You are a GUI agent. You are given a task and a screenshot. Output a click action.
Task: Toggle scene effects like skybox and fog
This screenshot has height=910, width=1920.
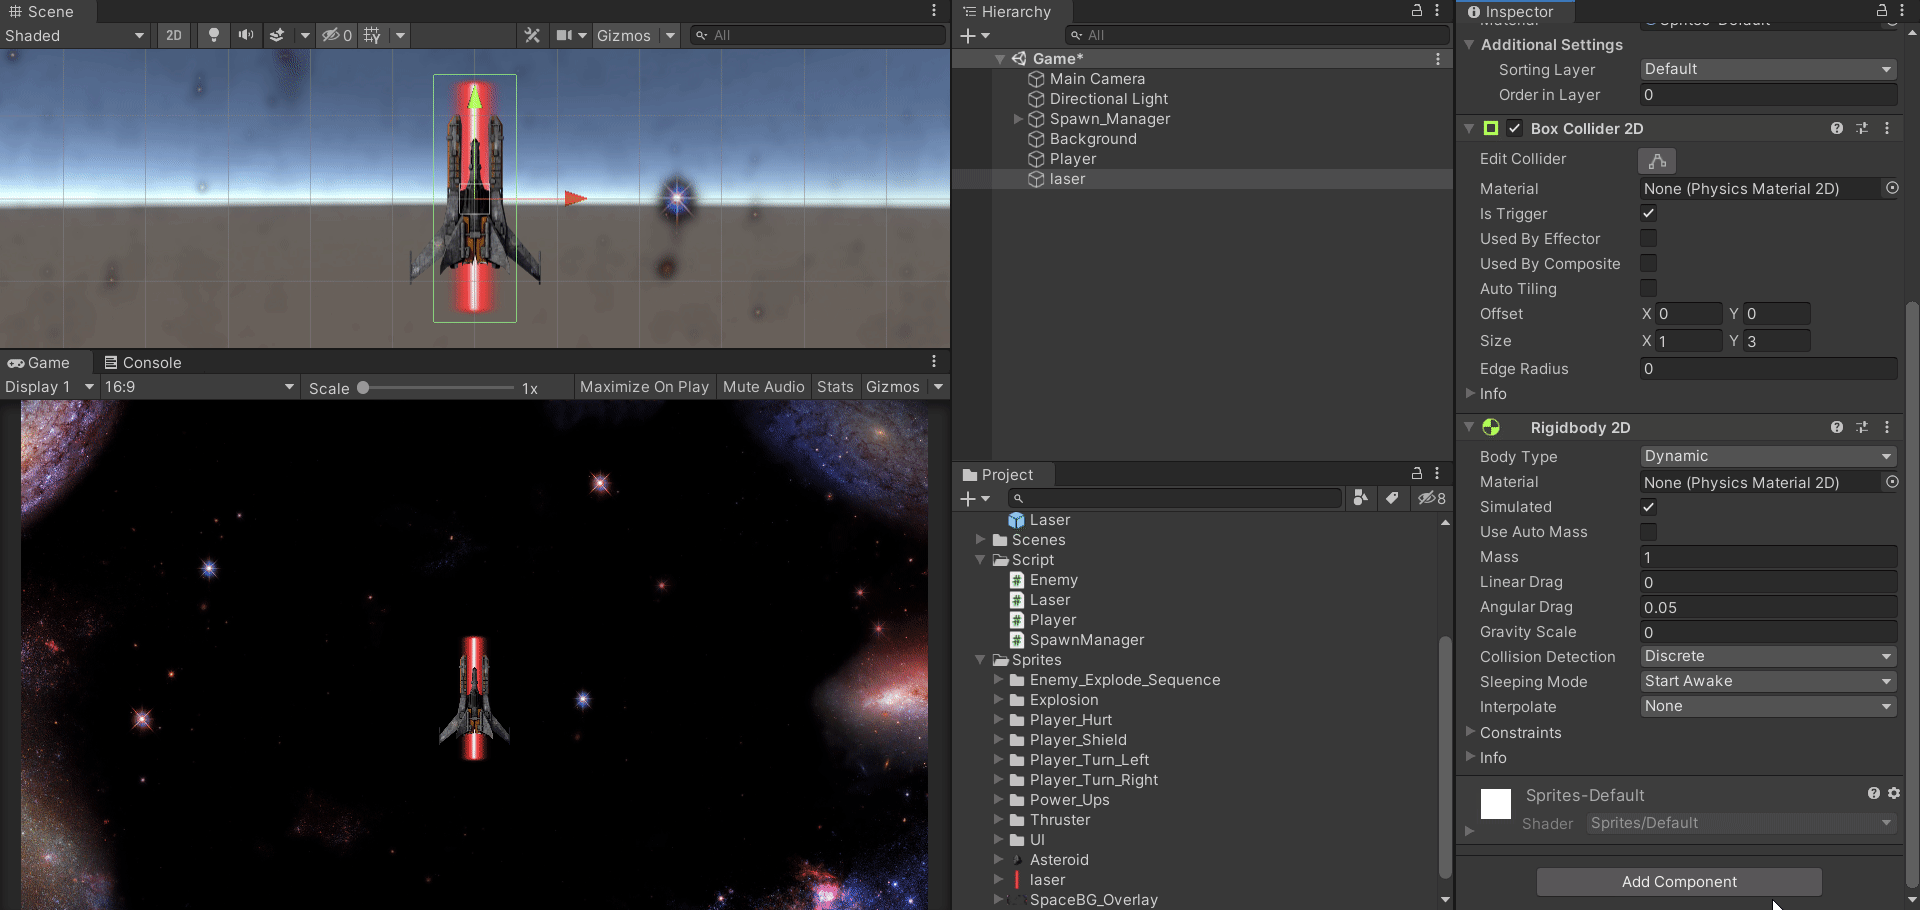(x=277, y=35)
